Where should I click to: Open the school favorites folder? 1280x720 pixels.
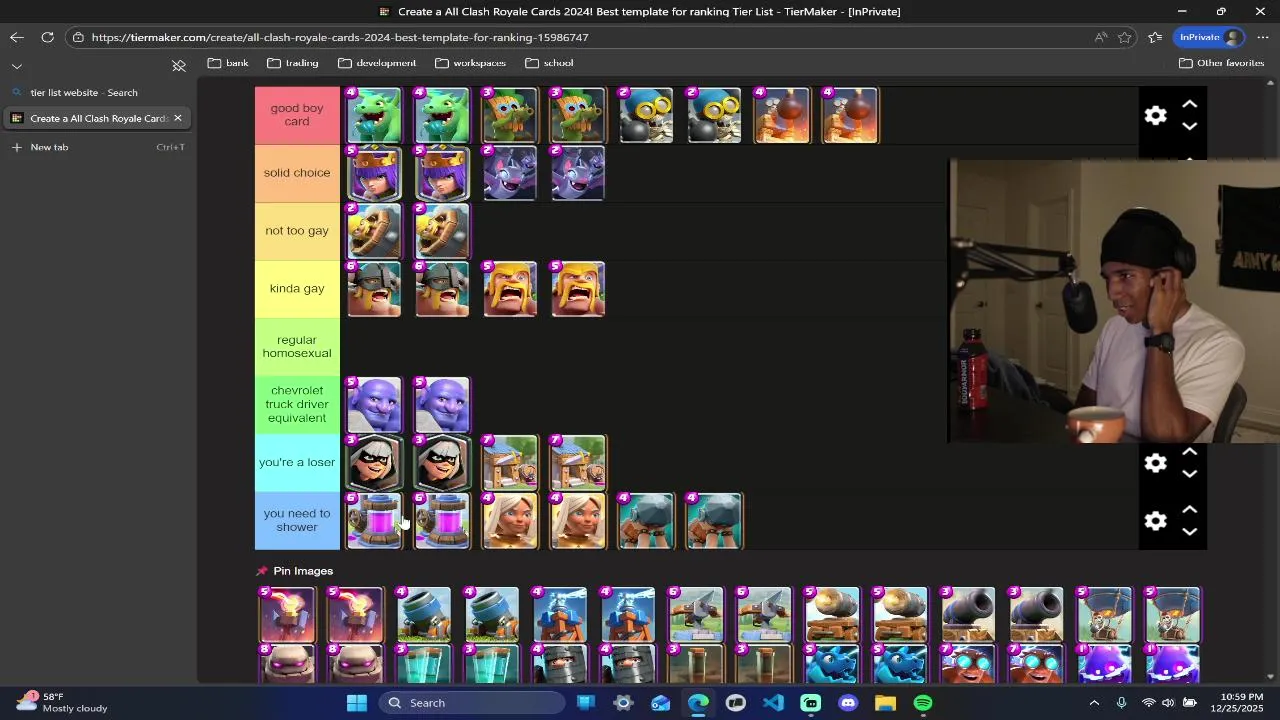(x=548, y=63)
